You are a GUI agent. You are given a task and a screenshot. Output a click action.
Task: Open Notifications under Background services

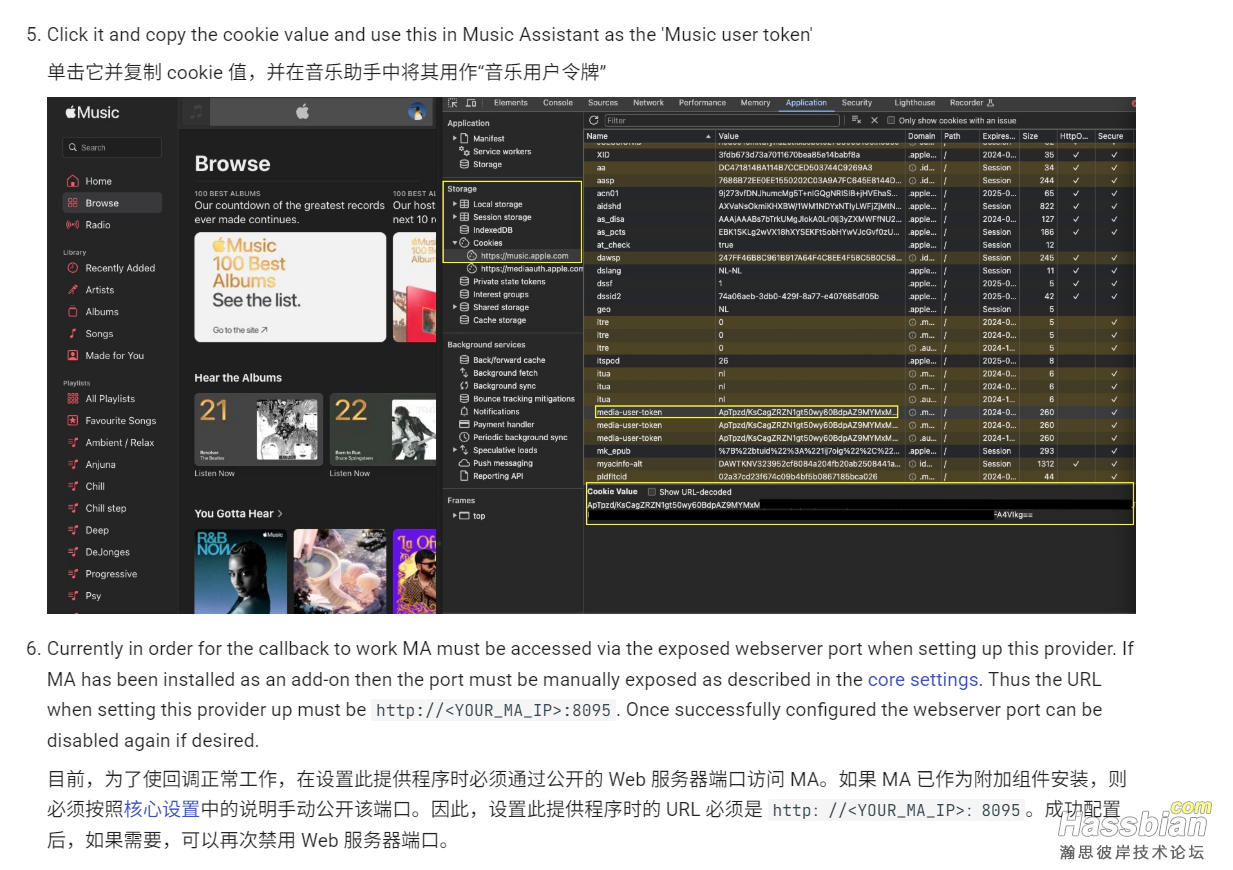click(489, 412)
